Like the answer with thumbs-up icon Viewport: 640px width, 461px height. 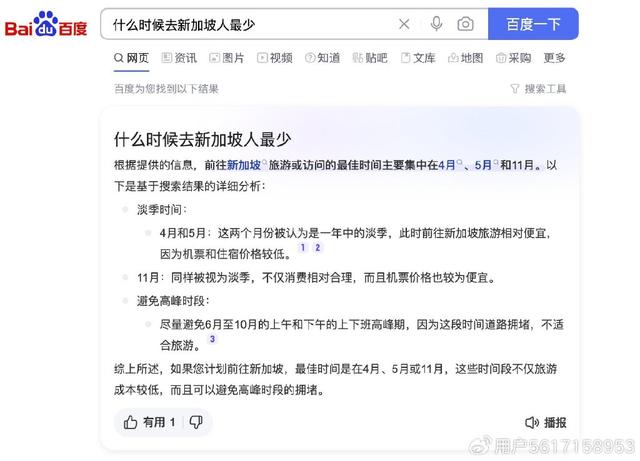[x=130, y=422]
